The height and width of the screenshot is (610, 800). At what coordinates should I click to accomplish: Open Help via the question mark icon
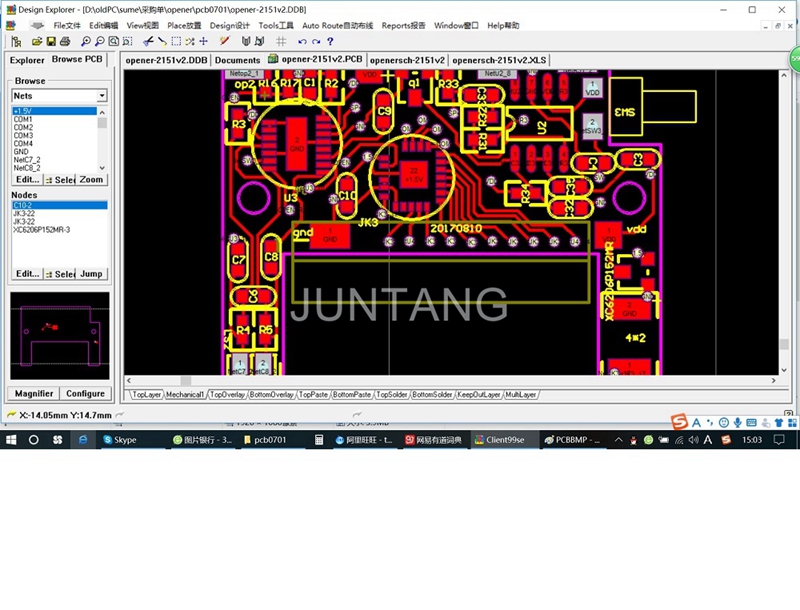point(330,41)
